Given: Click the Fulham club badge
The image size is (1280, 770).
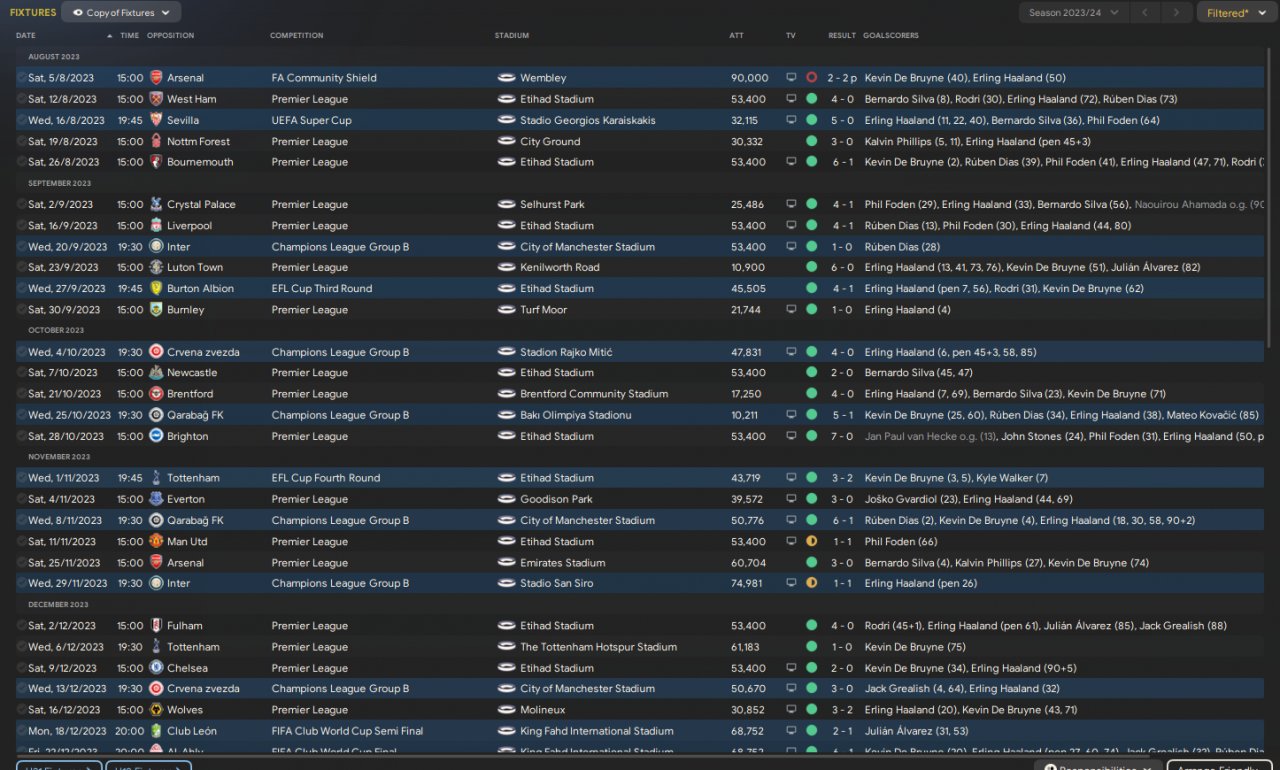Looking at the screenshot, I should 156,626.
